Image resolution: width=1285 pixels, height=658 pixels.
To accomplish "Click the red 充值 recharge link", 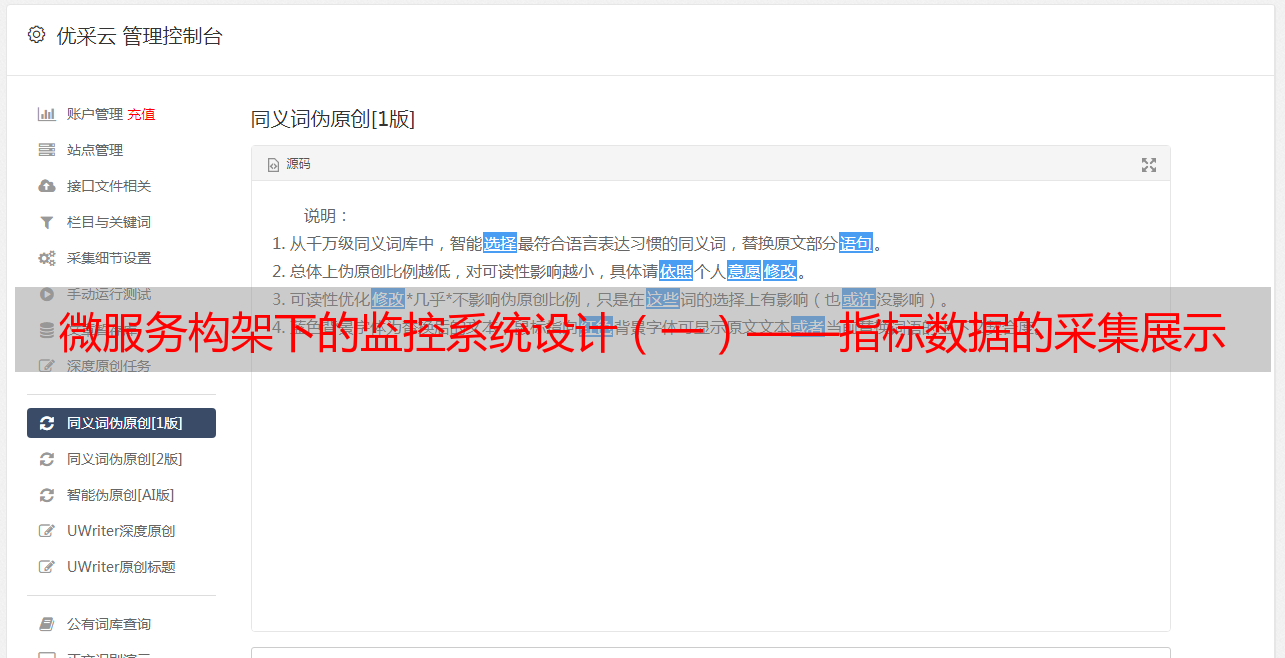I will [141, 114].
